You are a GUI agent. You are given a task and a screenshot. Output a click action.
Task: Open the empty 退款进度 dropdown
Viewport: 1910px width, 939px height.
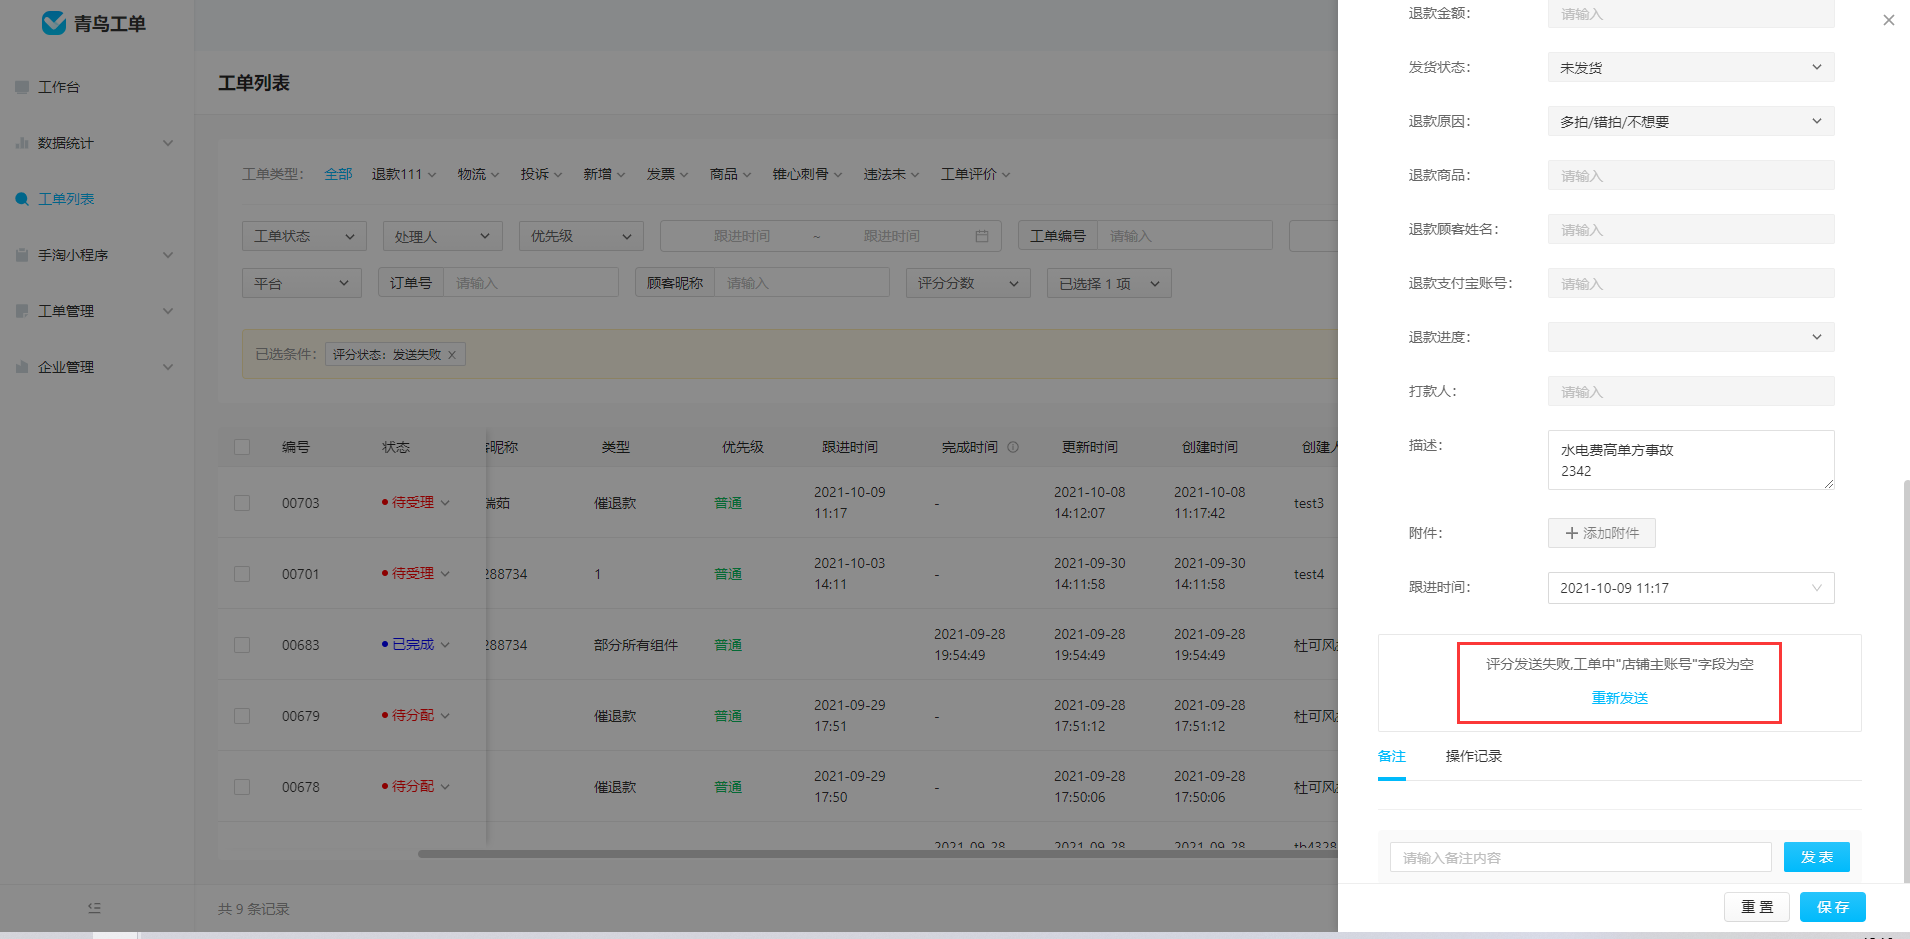point(1691,337)
